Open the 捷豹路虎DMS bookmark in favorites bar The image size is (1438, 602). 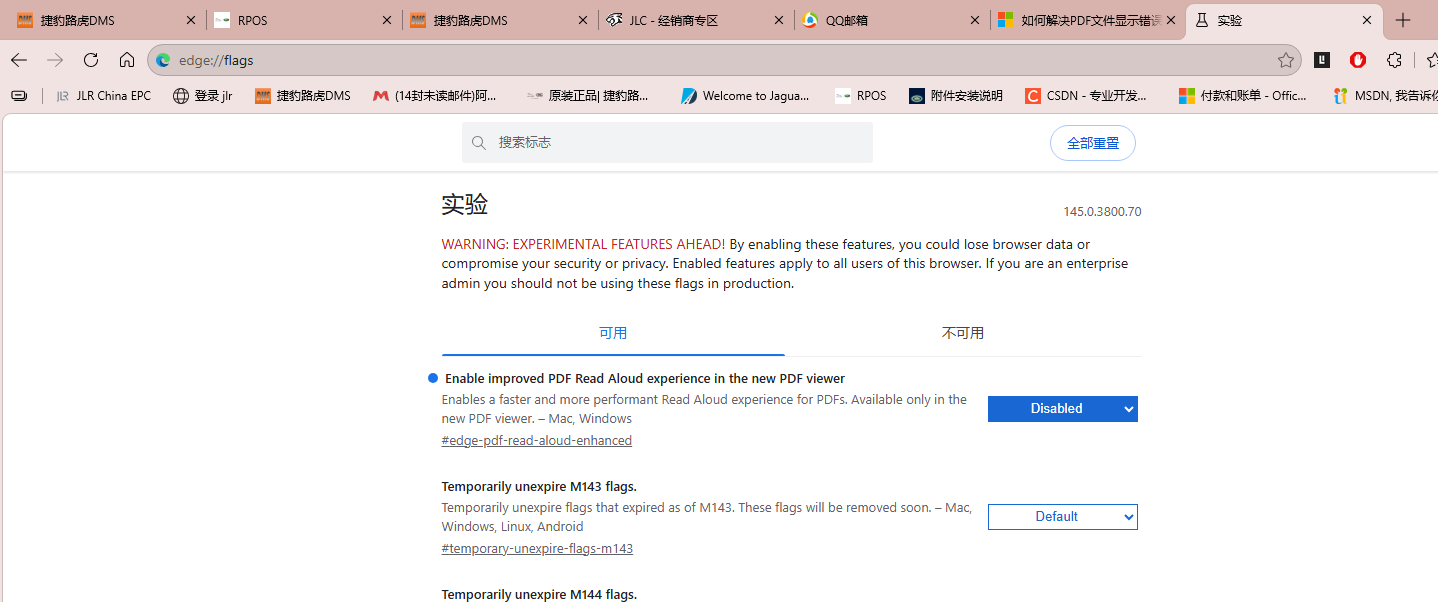[x=303, y=96]
